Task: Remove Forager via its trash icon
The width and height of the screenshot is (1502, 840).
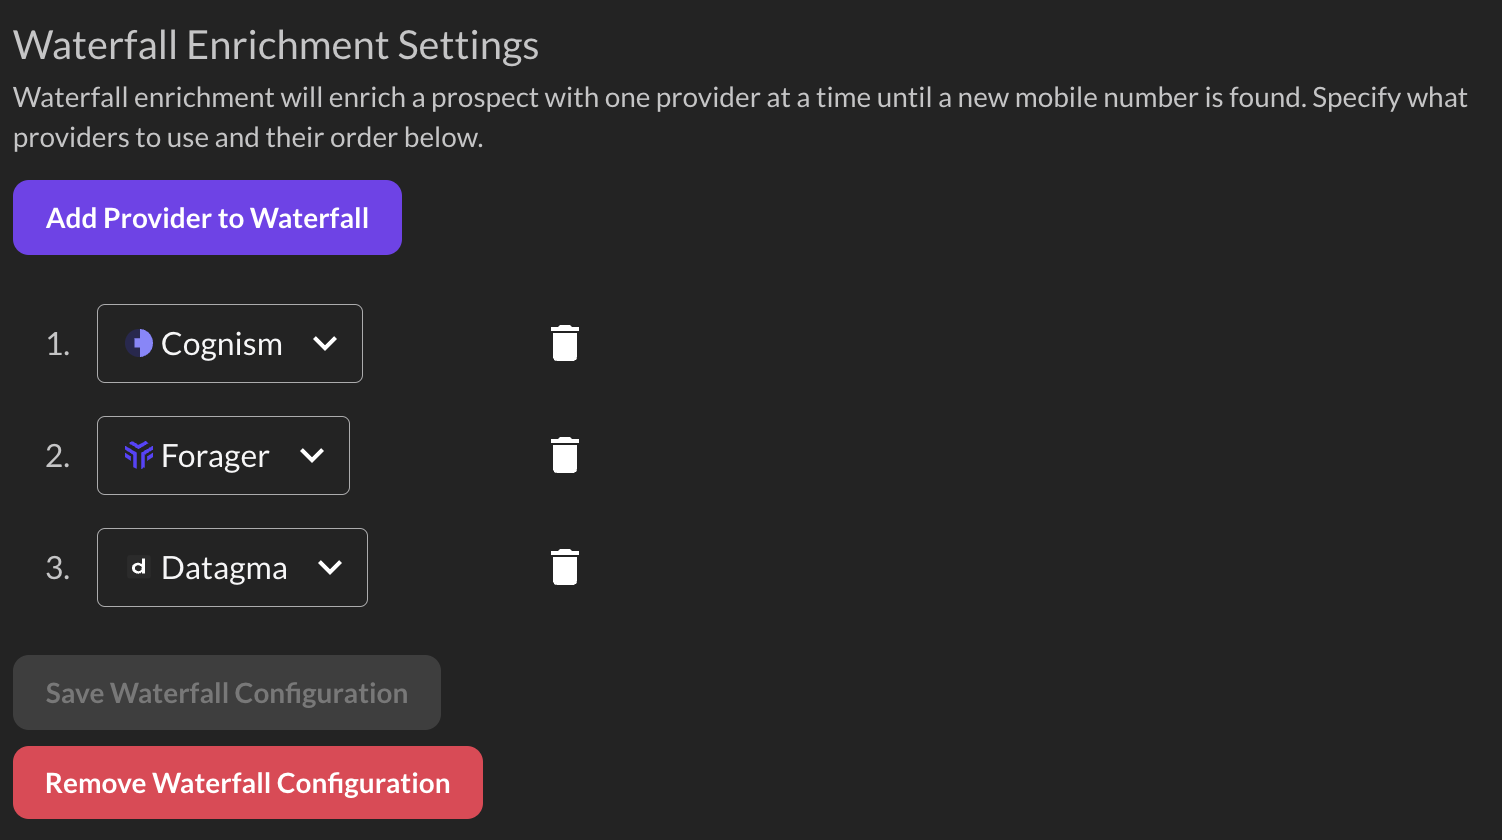Action: (565, 455)
